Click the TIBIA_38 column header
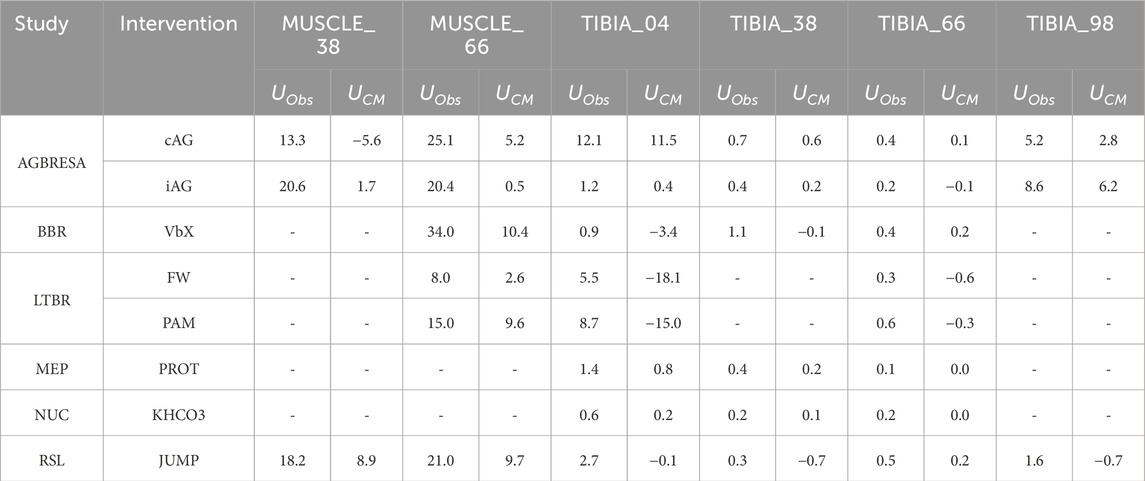This screenshot has height=481, width=1145. [x=774, y=24]
